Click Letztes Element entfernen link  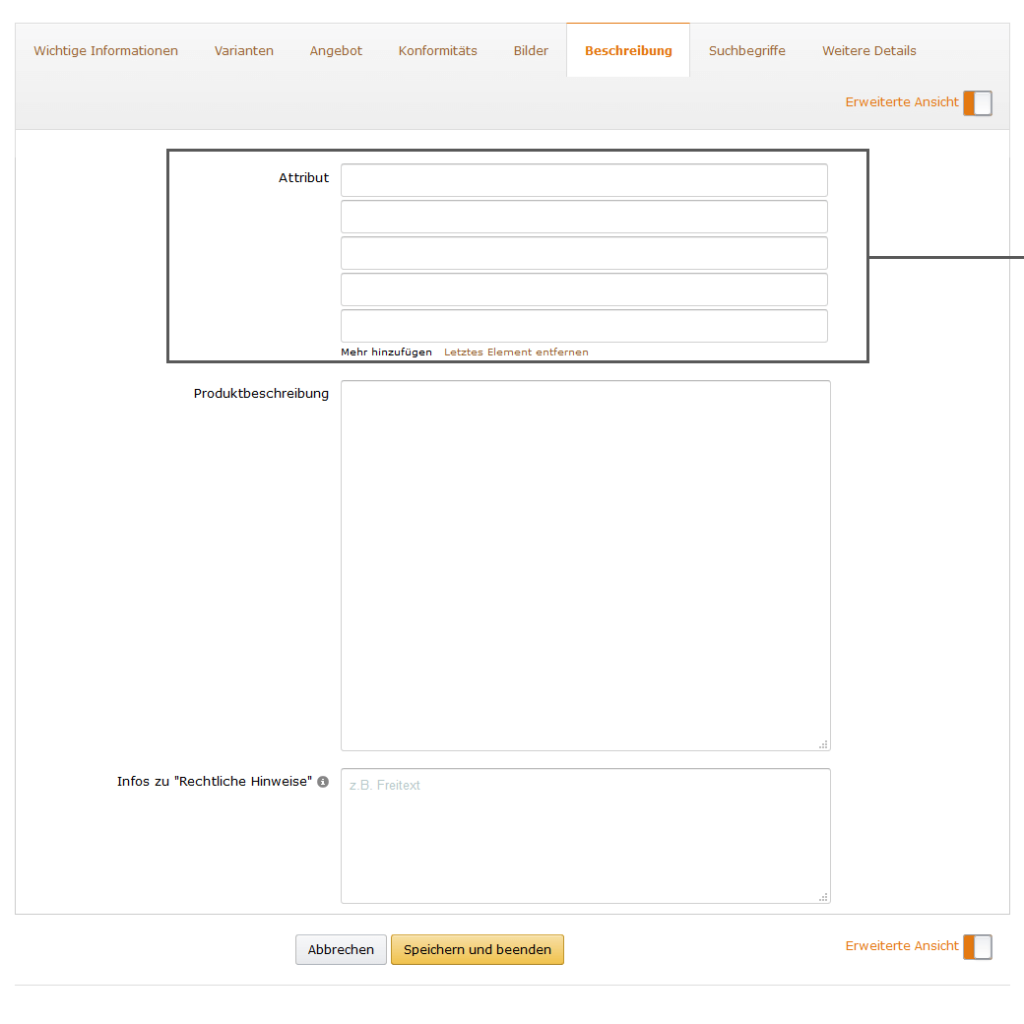pos(516,352)
